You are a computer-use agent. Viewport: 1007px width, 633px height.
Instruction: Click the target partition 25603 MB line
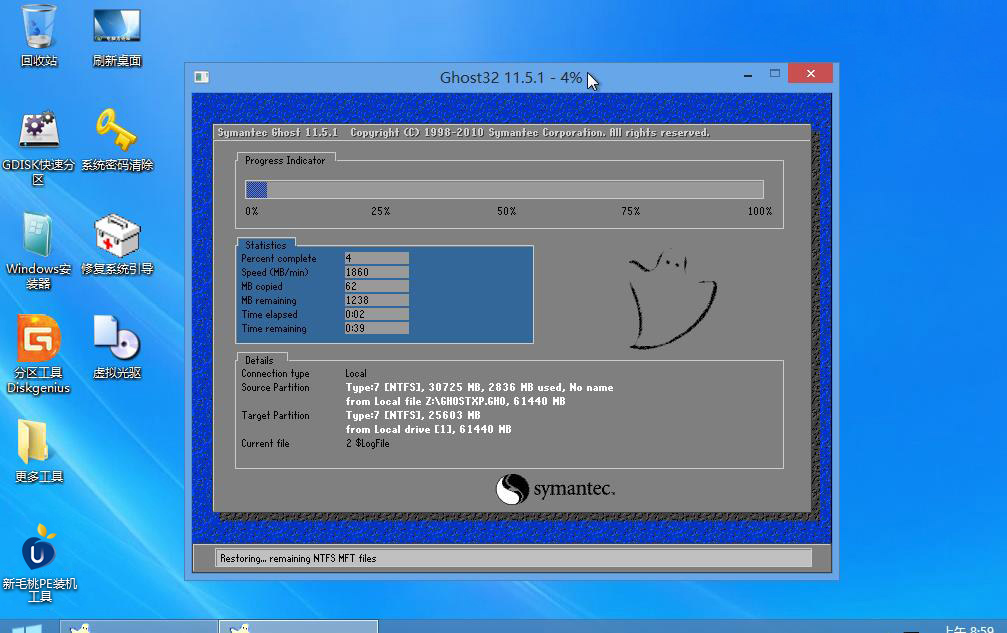(x=413, y=415)
